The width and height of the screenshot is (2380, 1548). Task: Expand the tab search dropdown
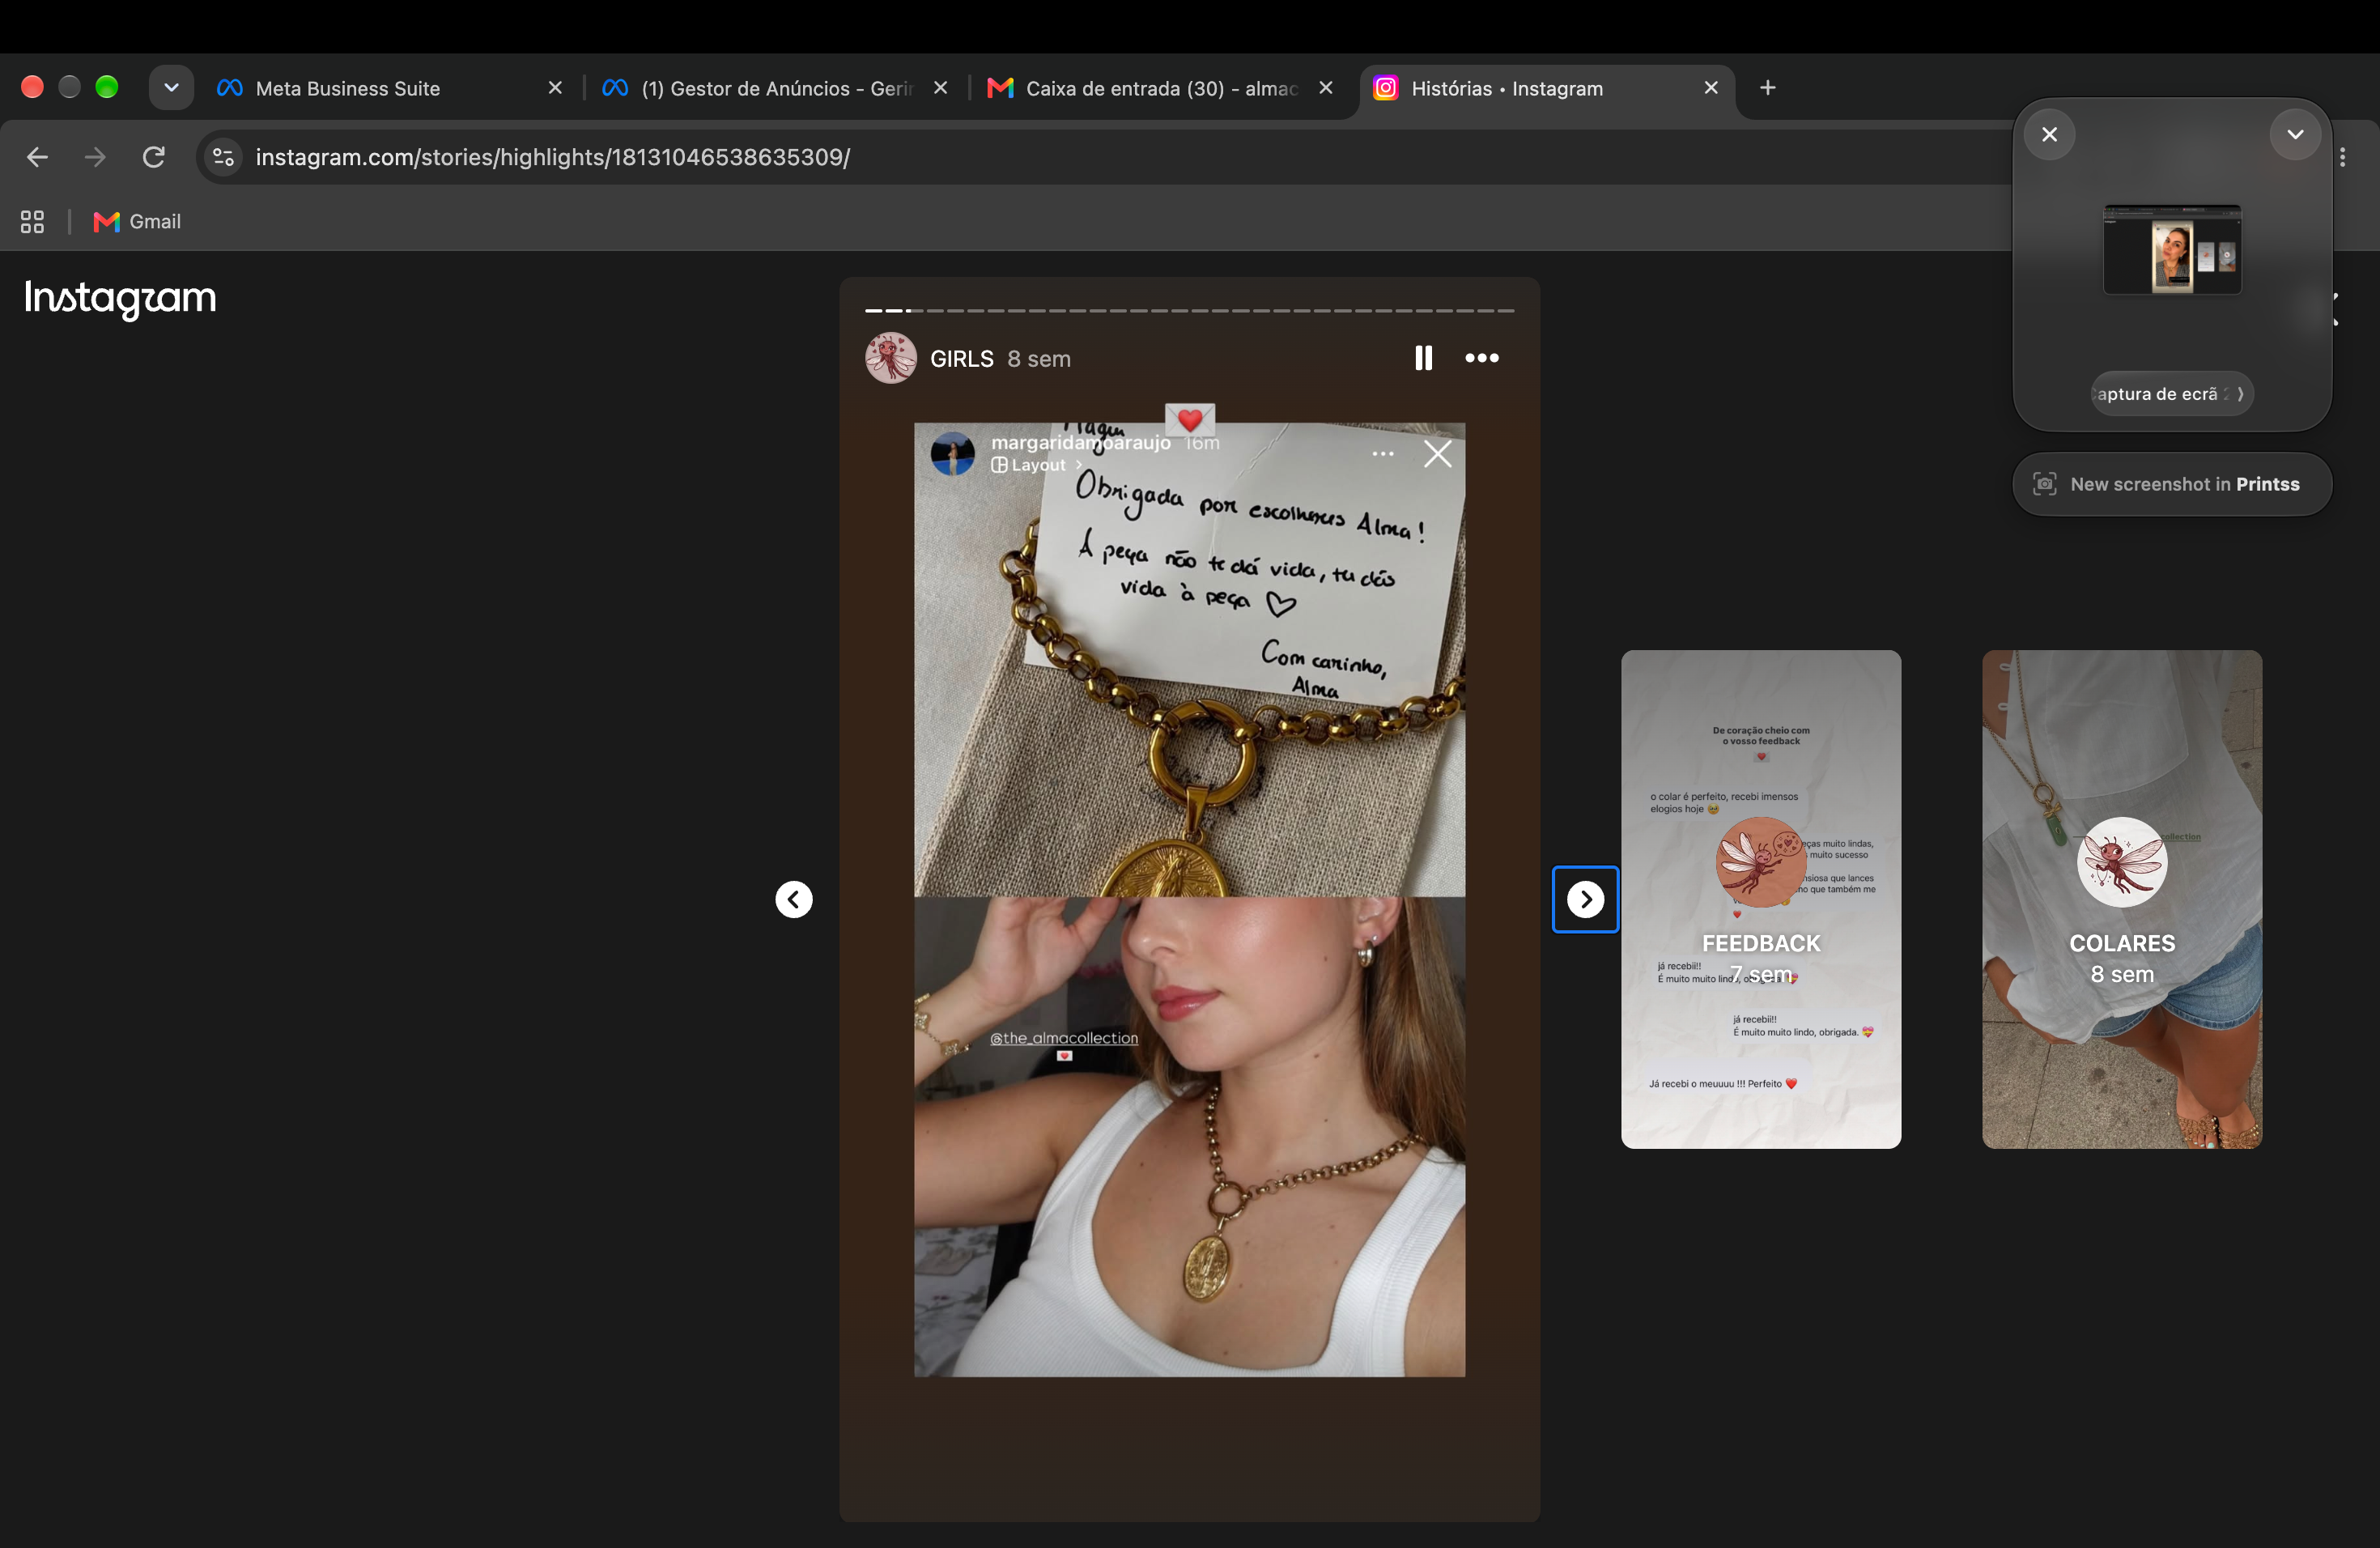pos(171,88)
